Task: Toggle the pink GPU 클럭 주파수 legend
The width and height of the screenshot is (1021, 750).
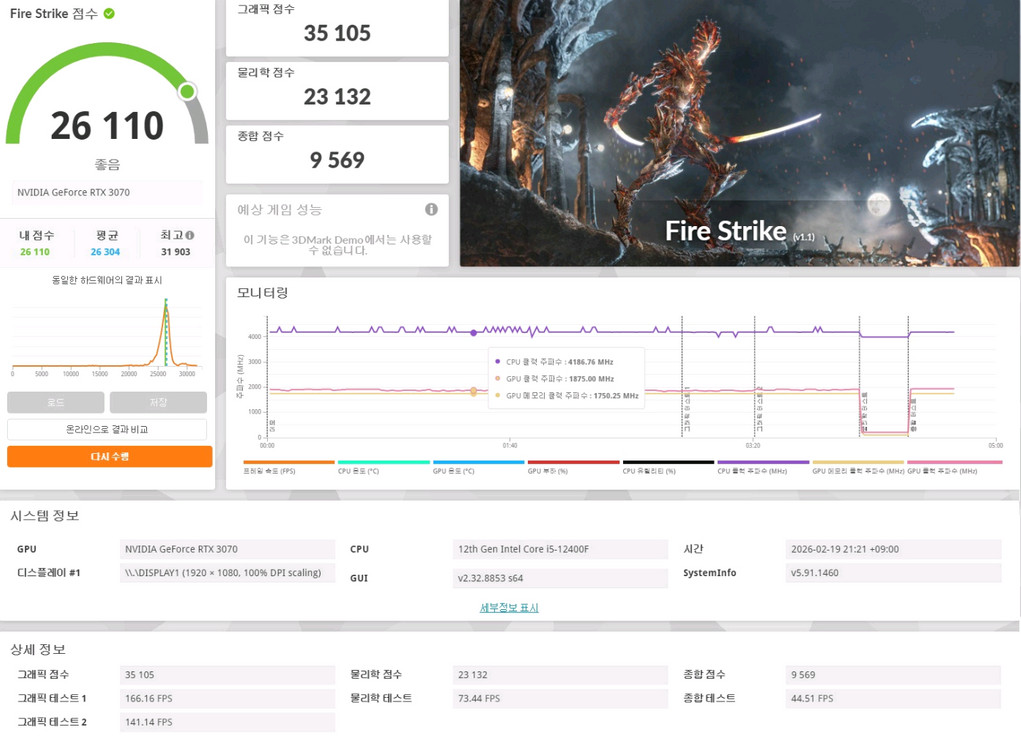Action: point(954,467)
